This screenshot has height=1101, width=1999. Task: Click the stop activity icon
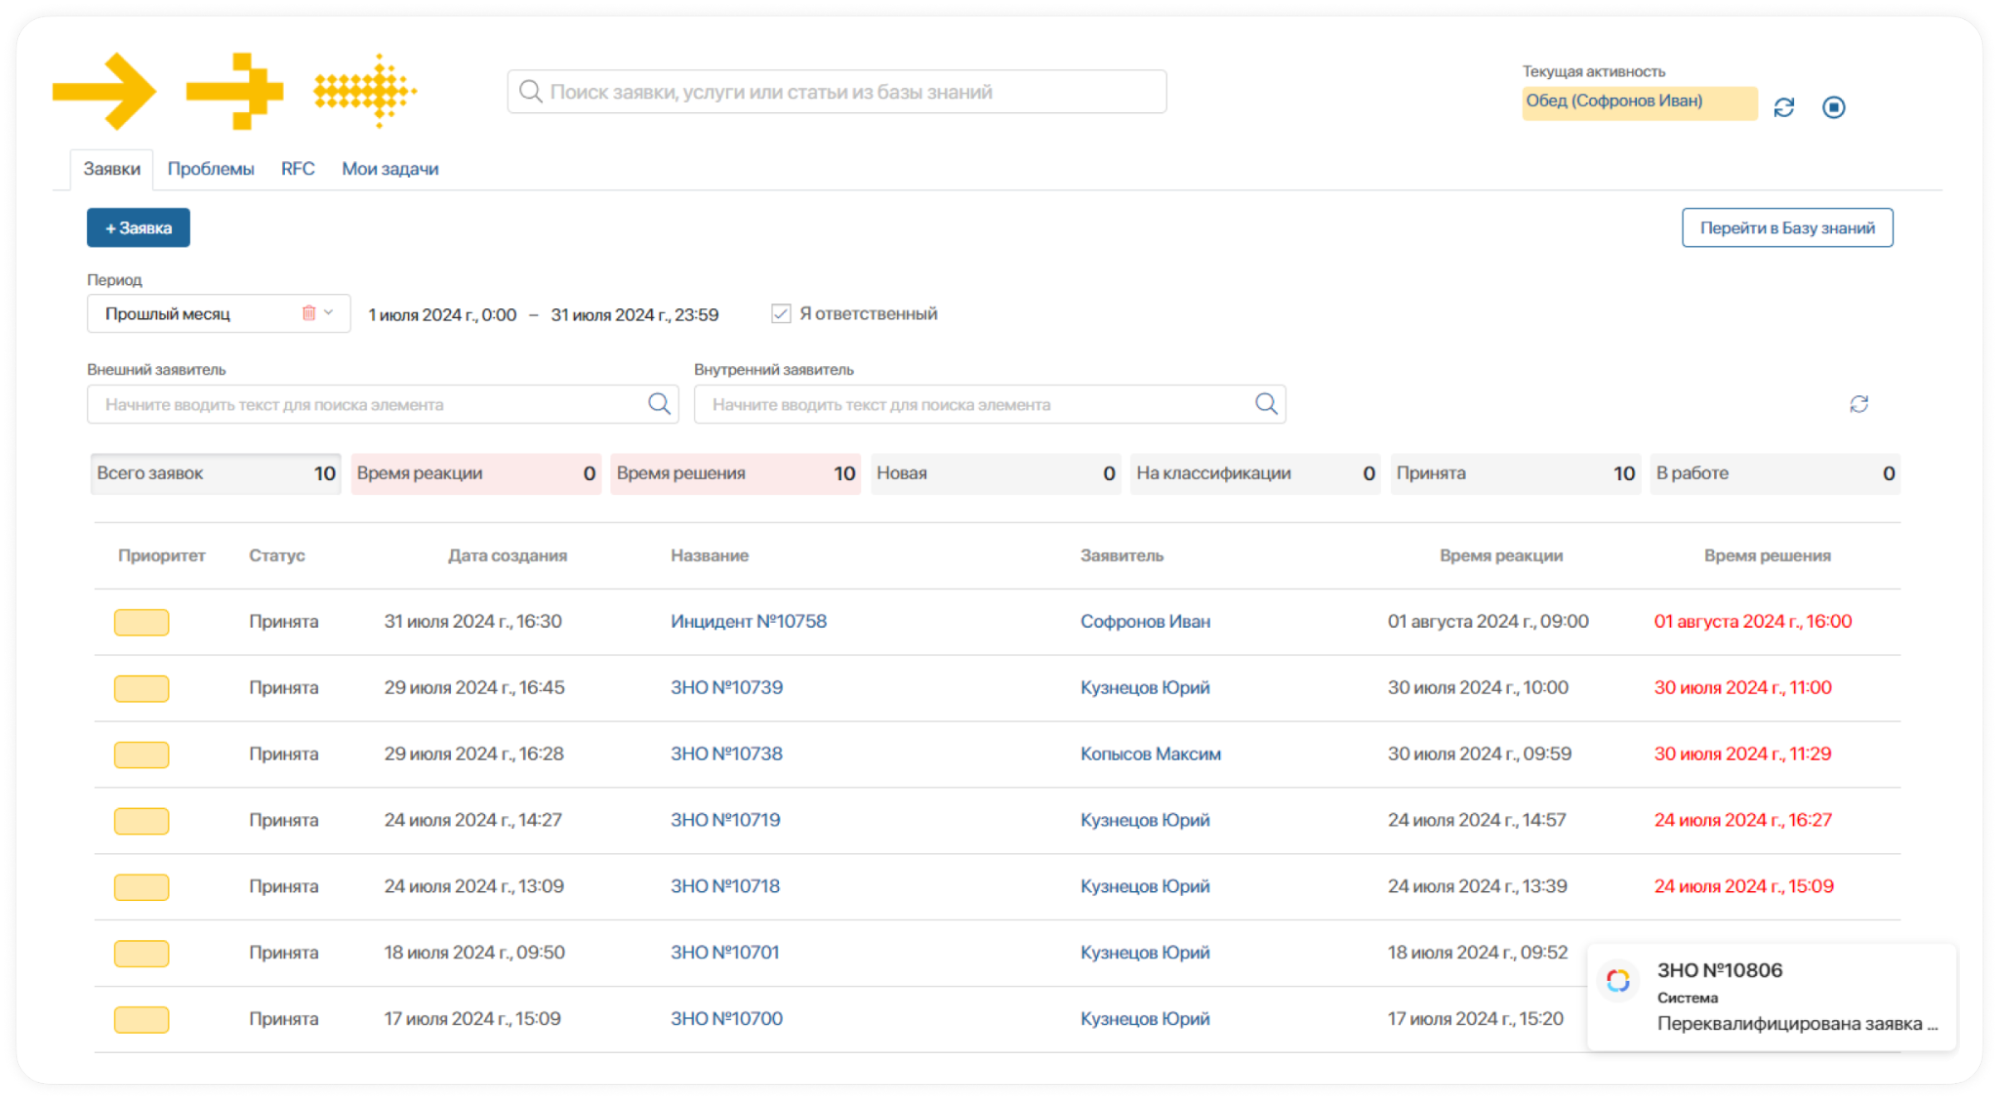[1833, 107]
